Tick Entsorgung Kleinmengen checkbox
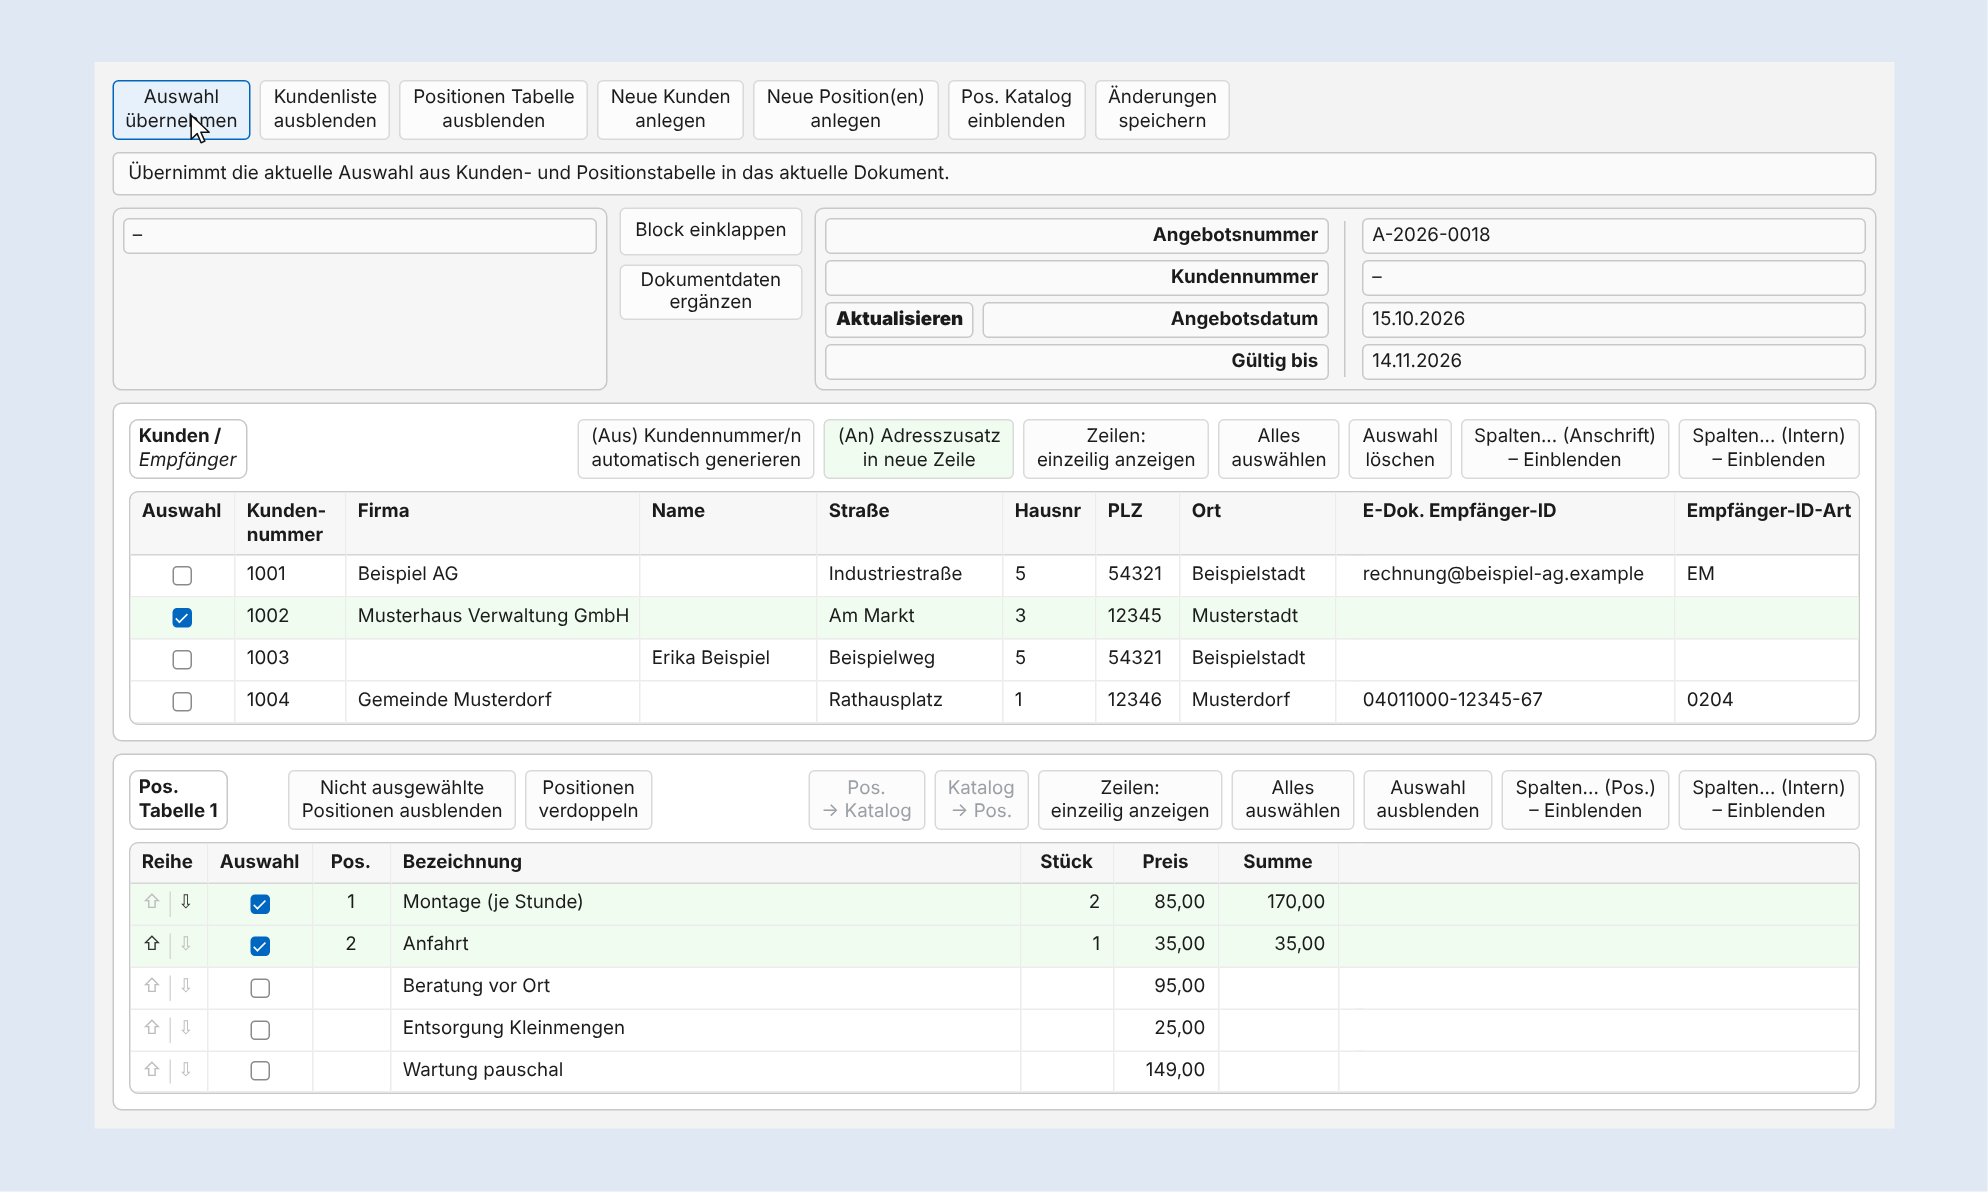Screen dimensions: 1988x1193 (x=260, y=1030)
